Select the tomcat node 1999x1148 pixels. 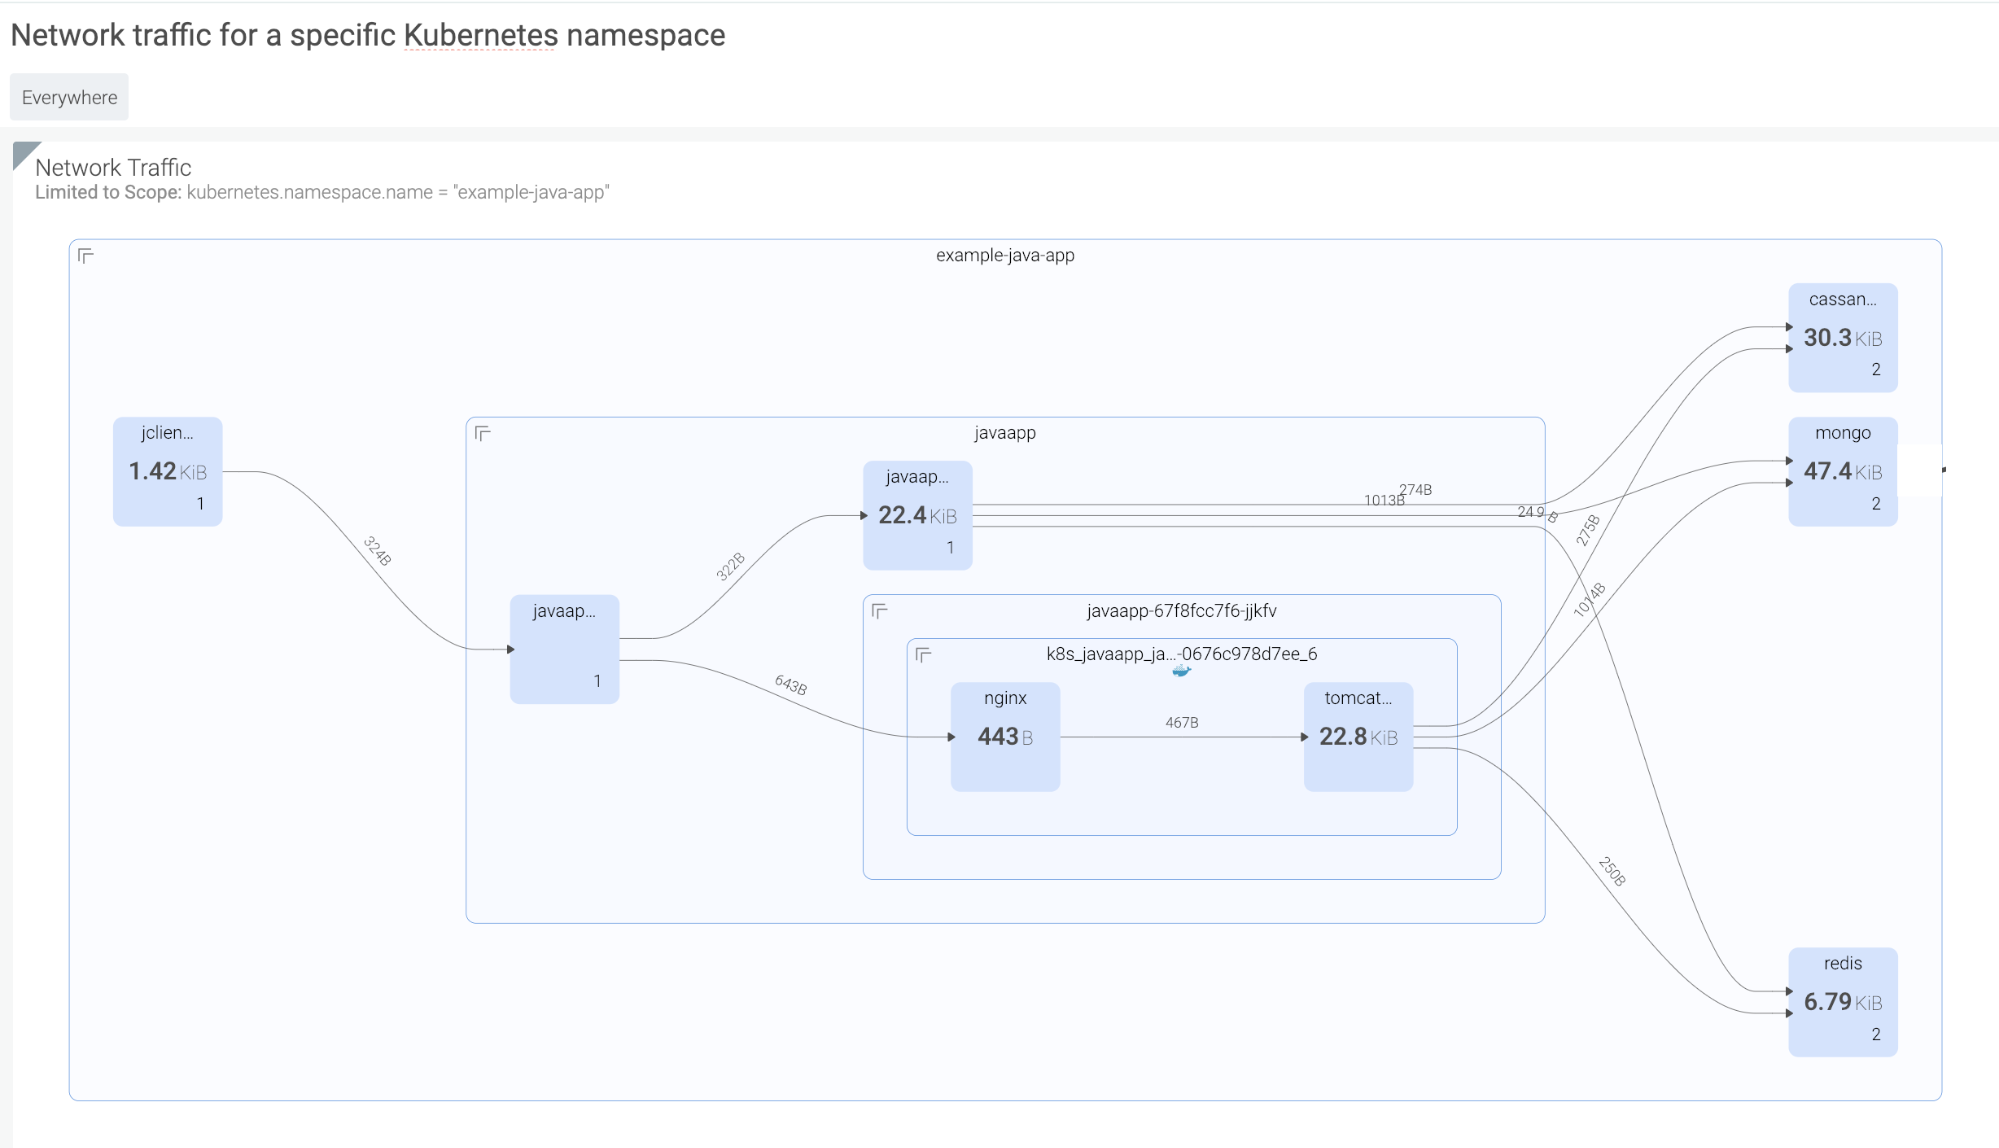tap(1358, 736)
